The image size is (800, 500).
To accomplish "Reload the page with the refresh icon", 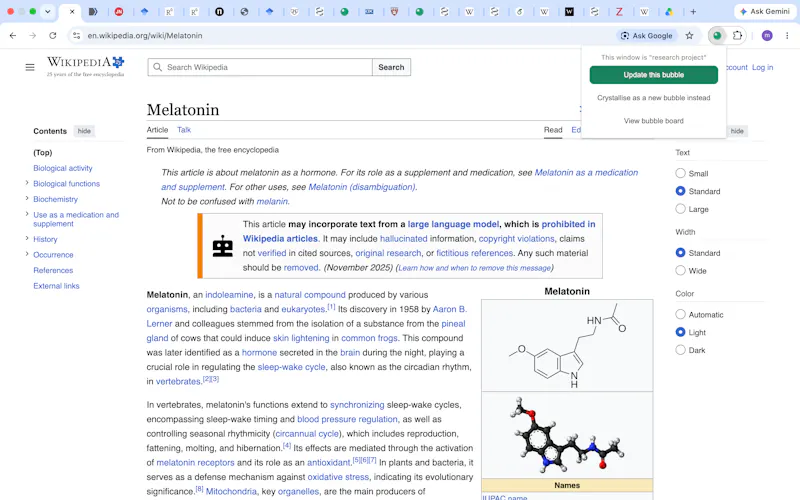I will (x=53, y=36).
